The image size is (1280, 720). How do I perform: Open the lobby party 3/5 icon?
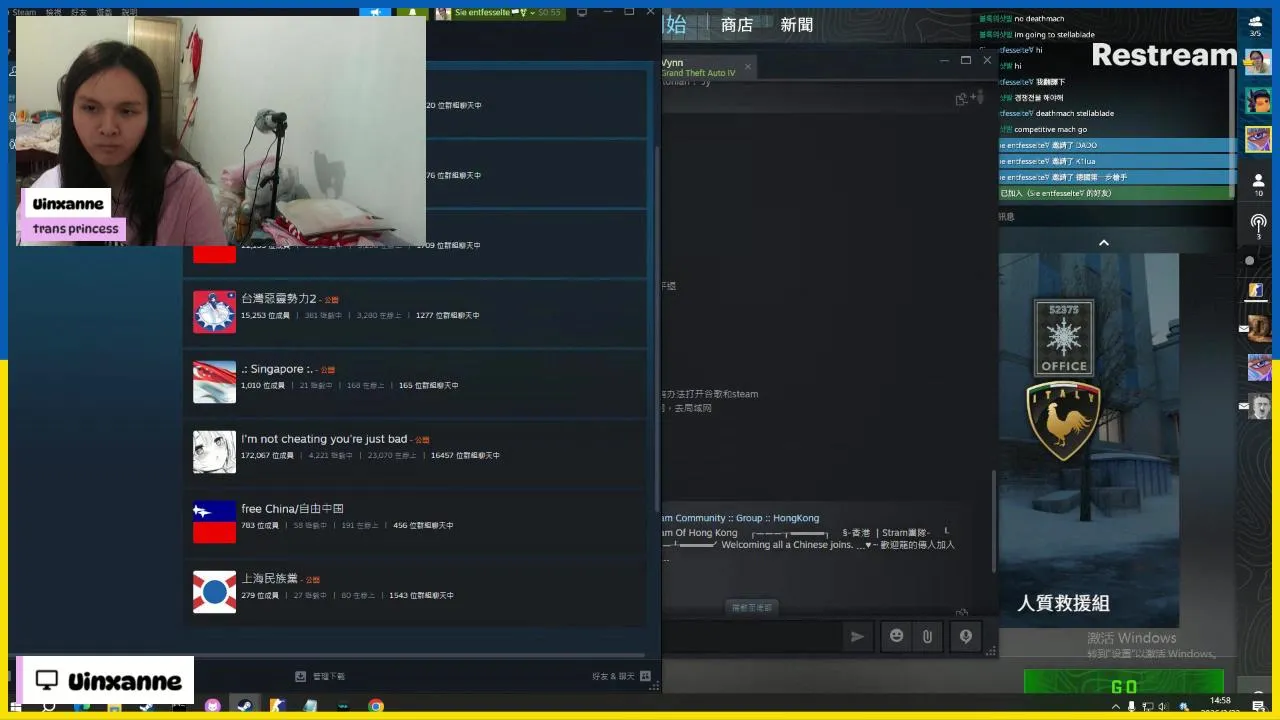click(x=1255, y=25)
